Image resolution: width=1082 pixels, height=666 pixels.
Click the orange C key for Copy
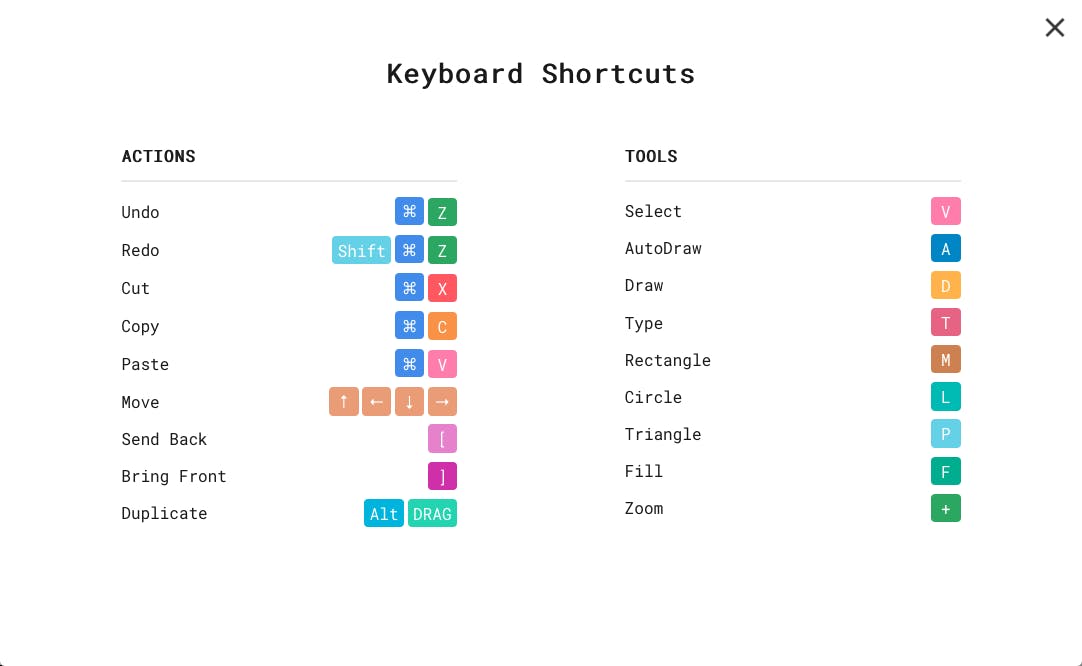(442, 326)
